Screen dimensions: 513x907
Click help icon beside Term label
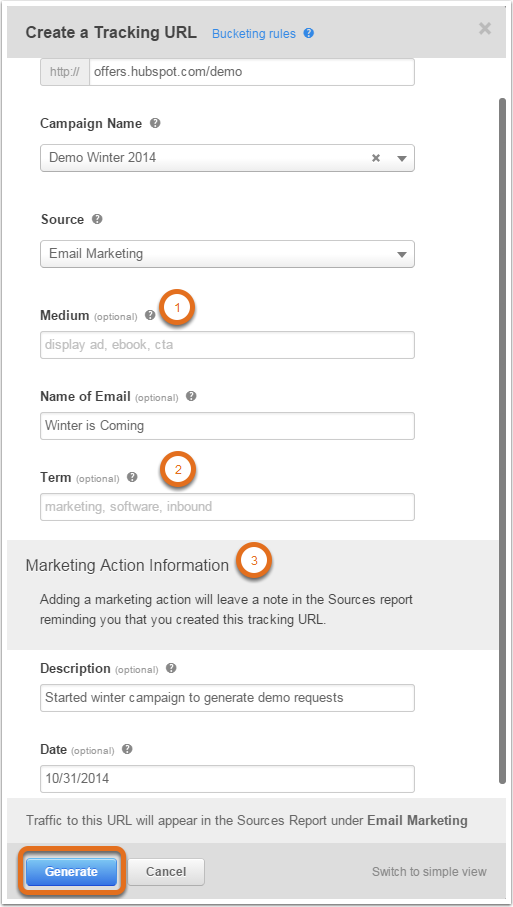click(x=132, y=477)
